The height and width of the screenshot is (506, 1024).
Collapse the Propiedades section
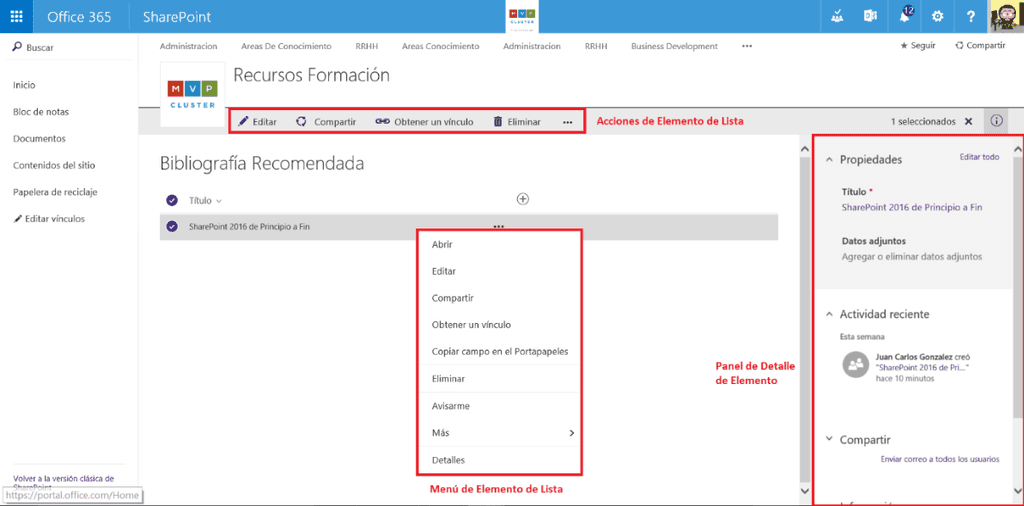[x=830, y=159]
